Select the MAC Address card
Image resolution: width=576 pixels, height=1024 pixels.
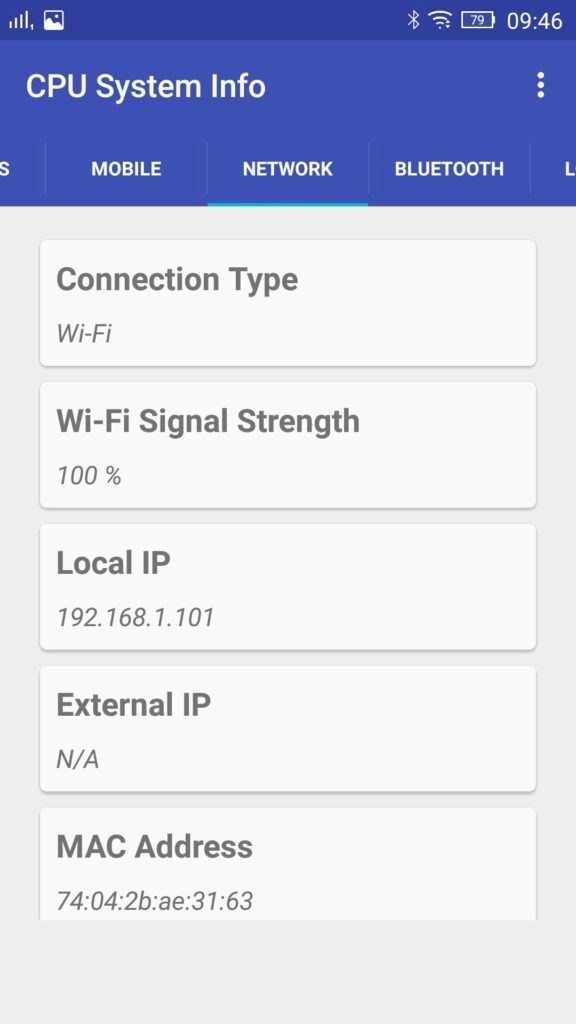(288, 864)
